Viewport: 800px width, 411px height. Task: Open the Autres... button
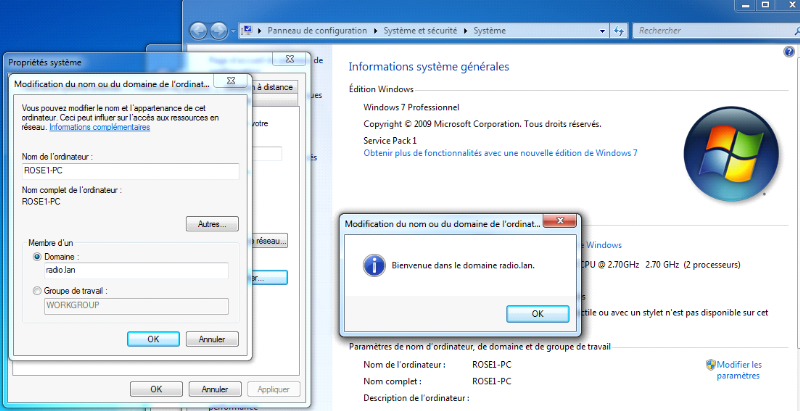(212, 224)
